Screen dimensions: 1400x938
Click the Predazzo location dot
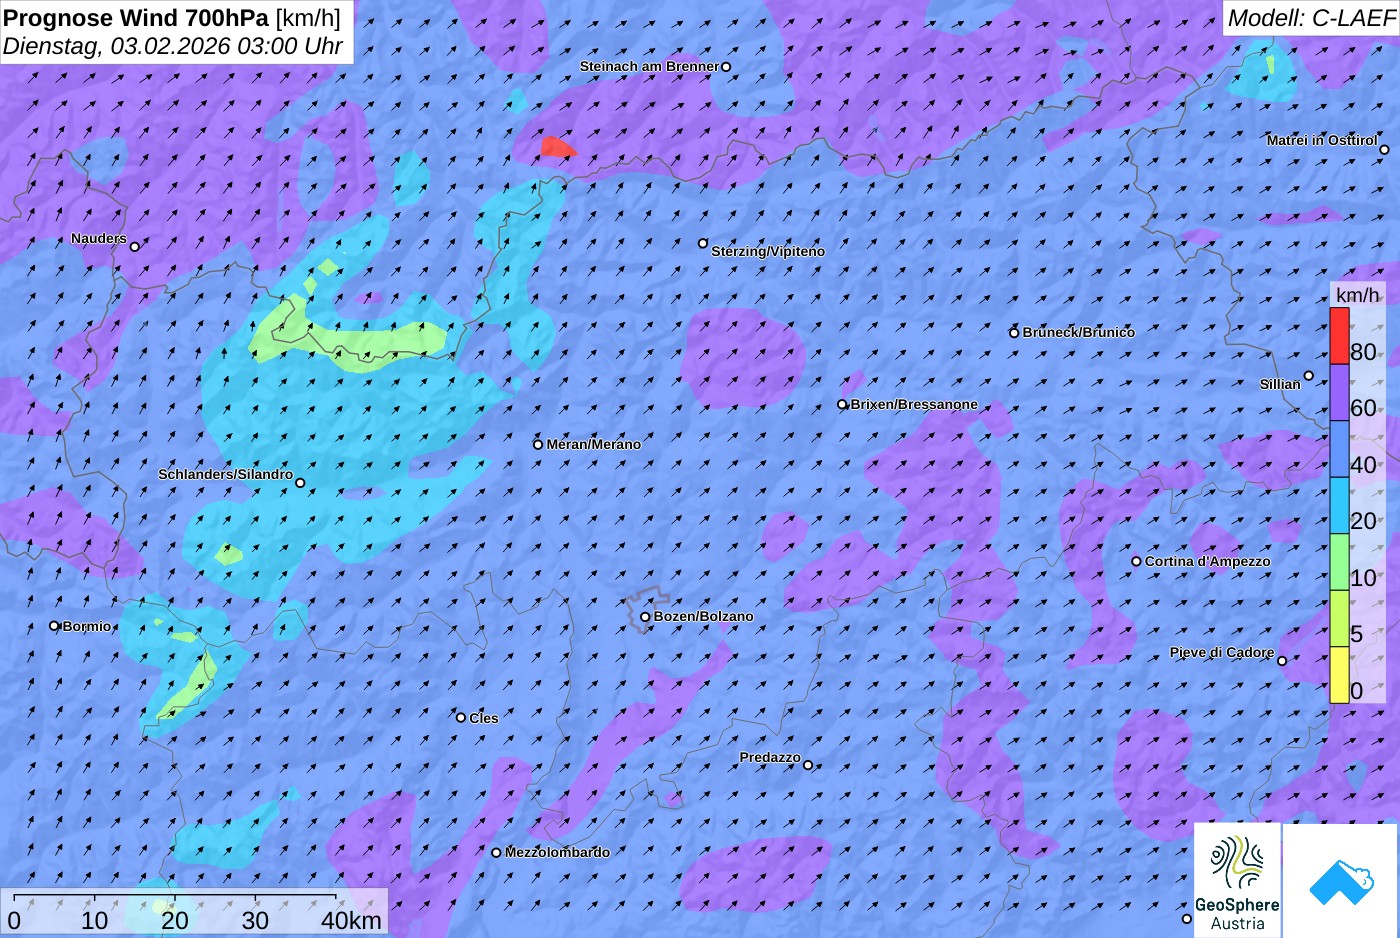pos(808,765)
